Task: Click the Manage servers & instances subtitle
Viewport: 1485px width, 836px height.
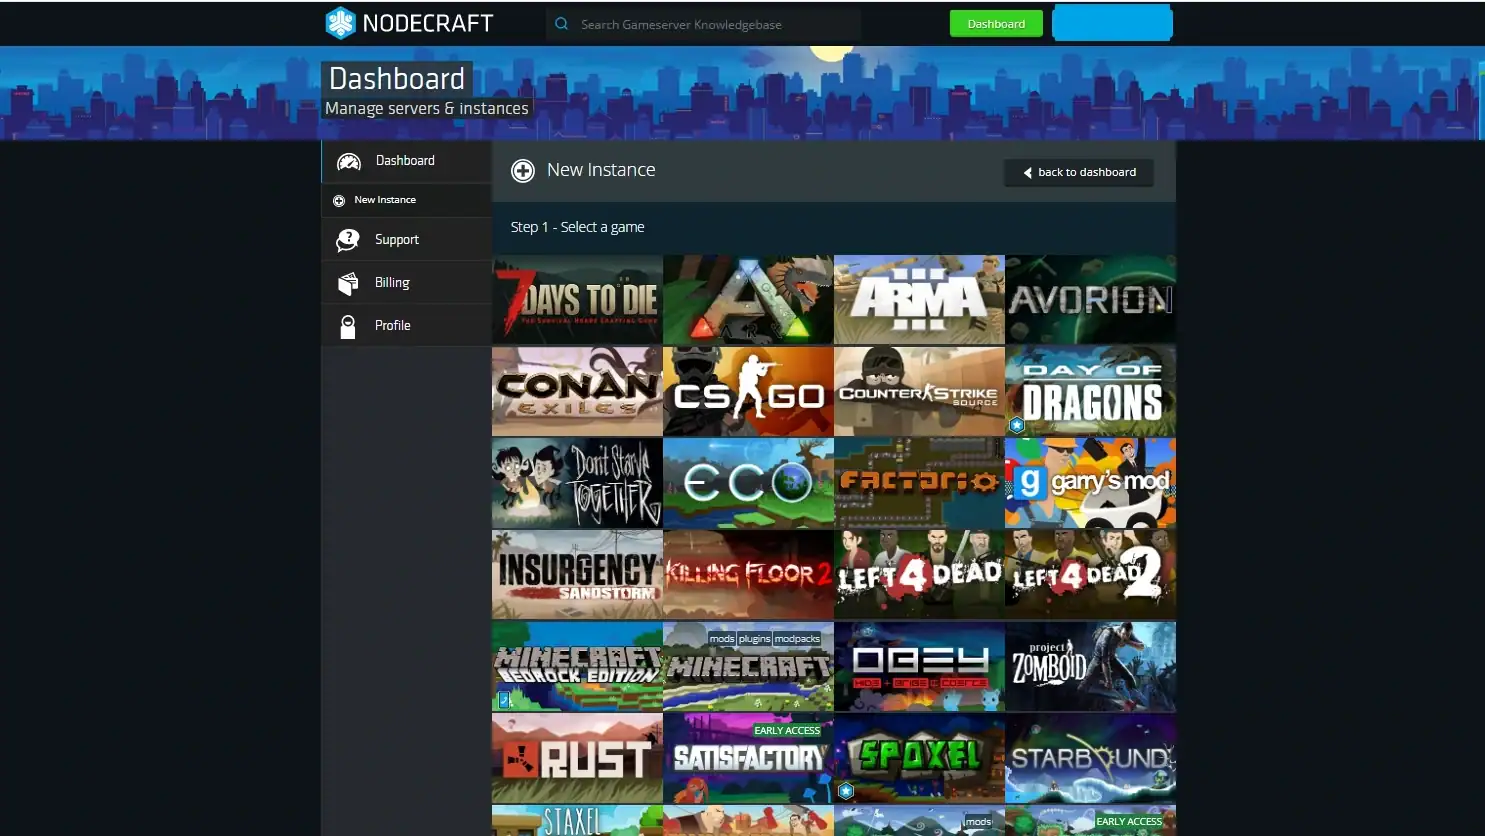Action: click(426, 109)
